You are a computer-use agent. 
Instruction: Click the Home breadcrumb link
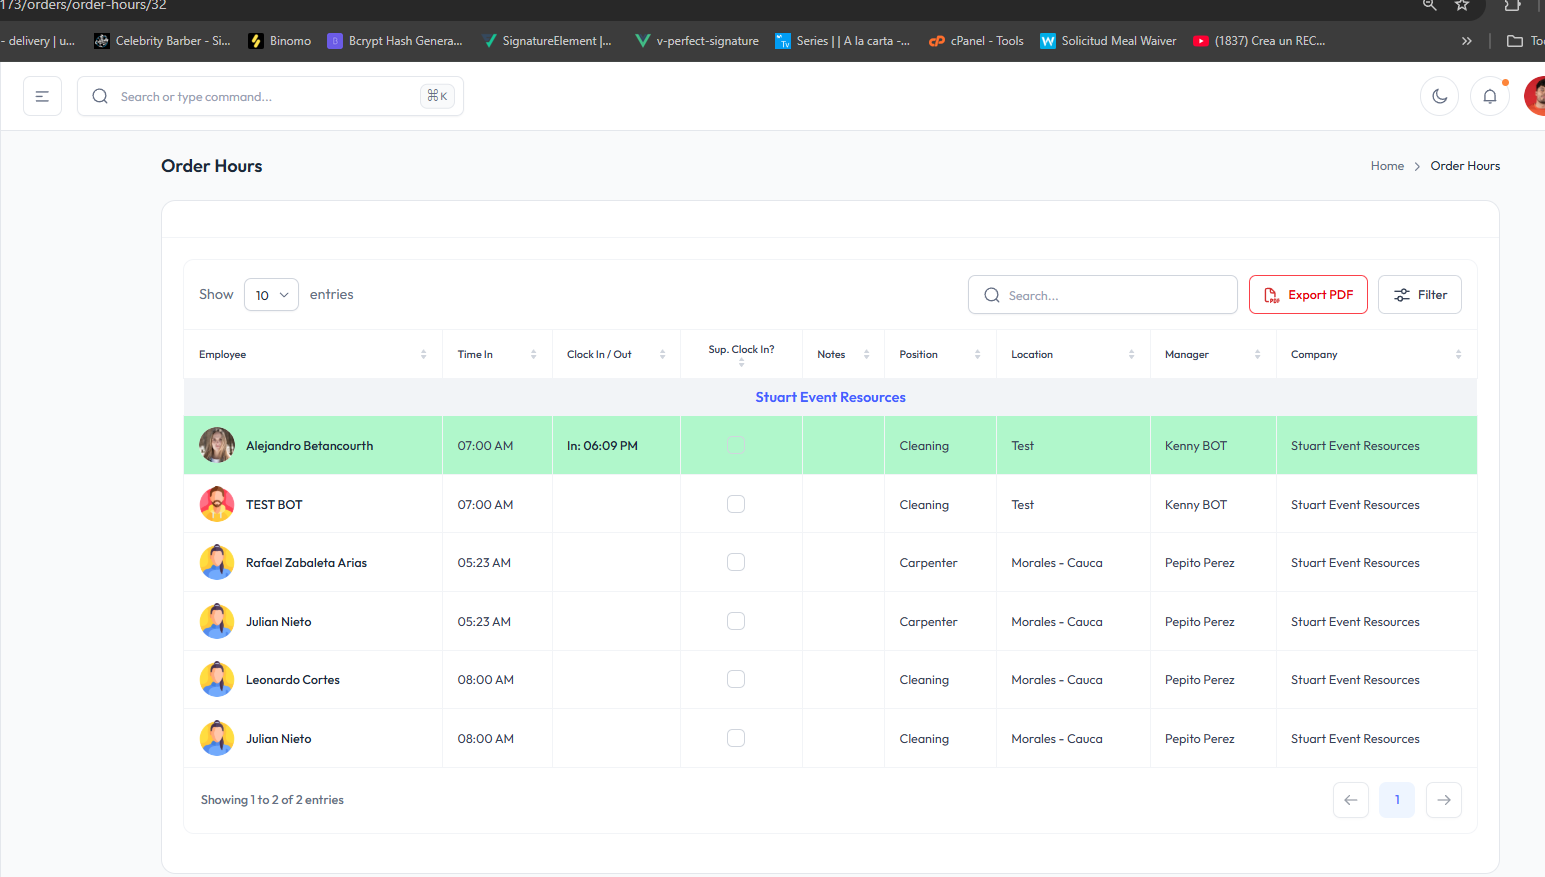(x=1387, y=166)
